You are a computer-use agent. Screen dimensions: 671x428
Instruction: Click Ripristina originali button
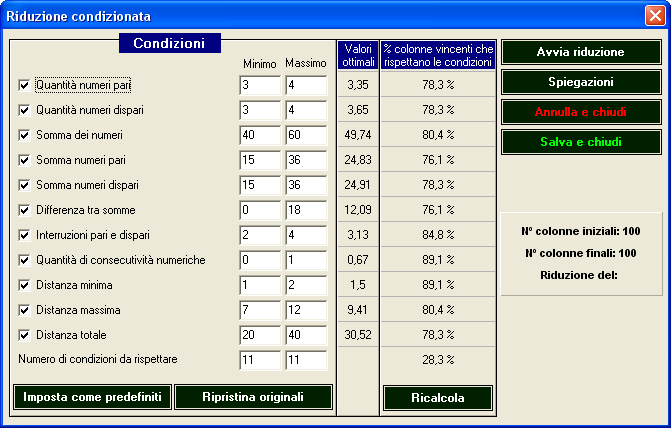click(x=253, y=396)
